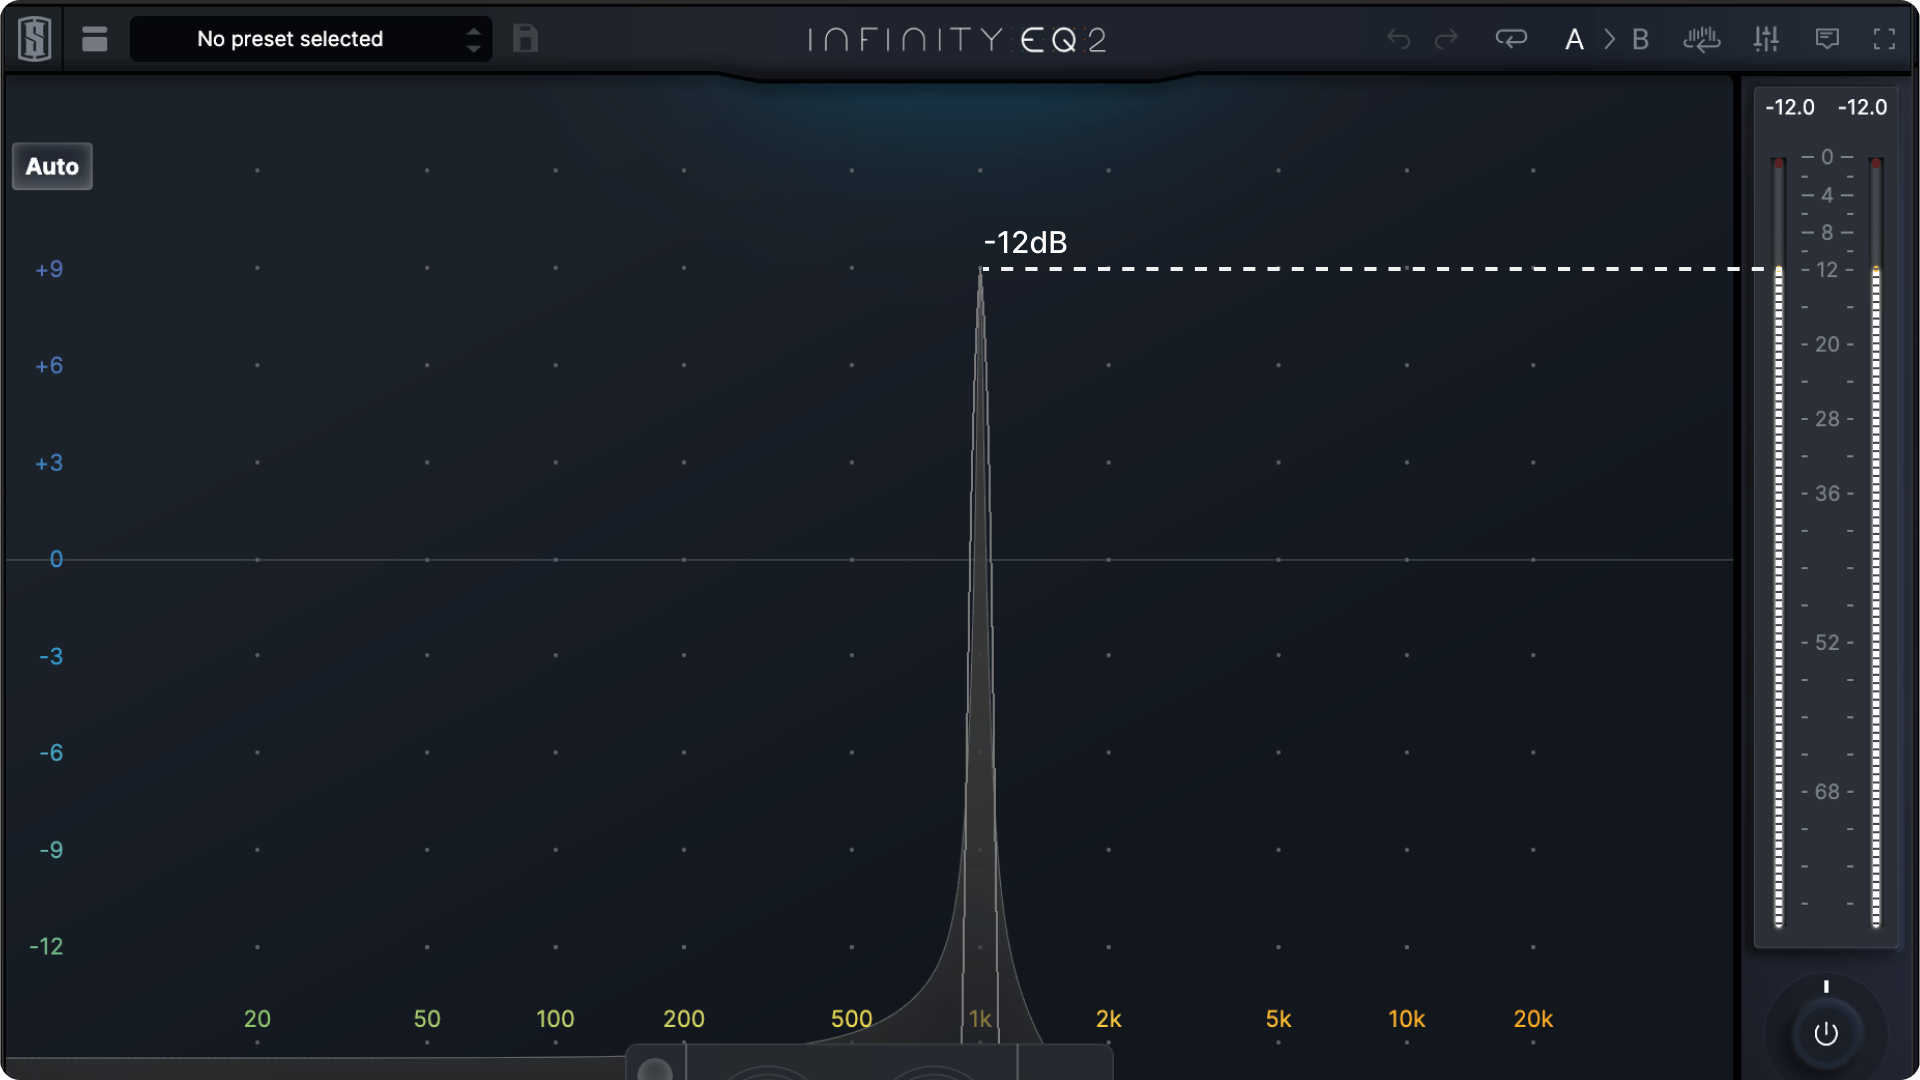The width and height of the screenshot is (1920, 1080).
Task: Click the left output level meter
Action: coord(1778,550)
